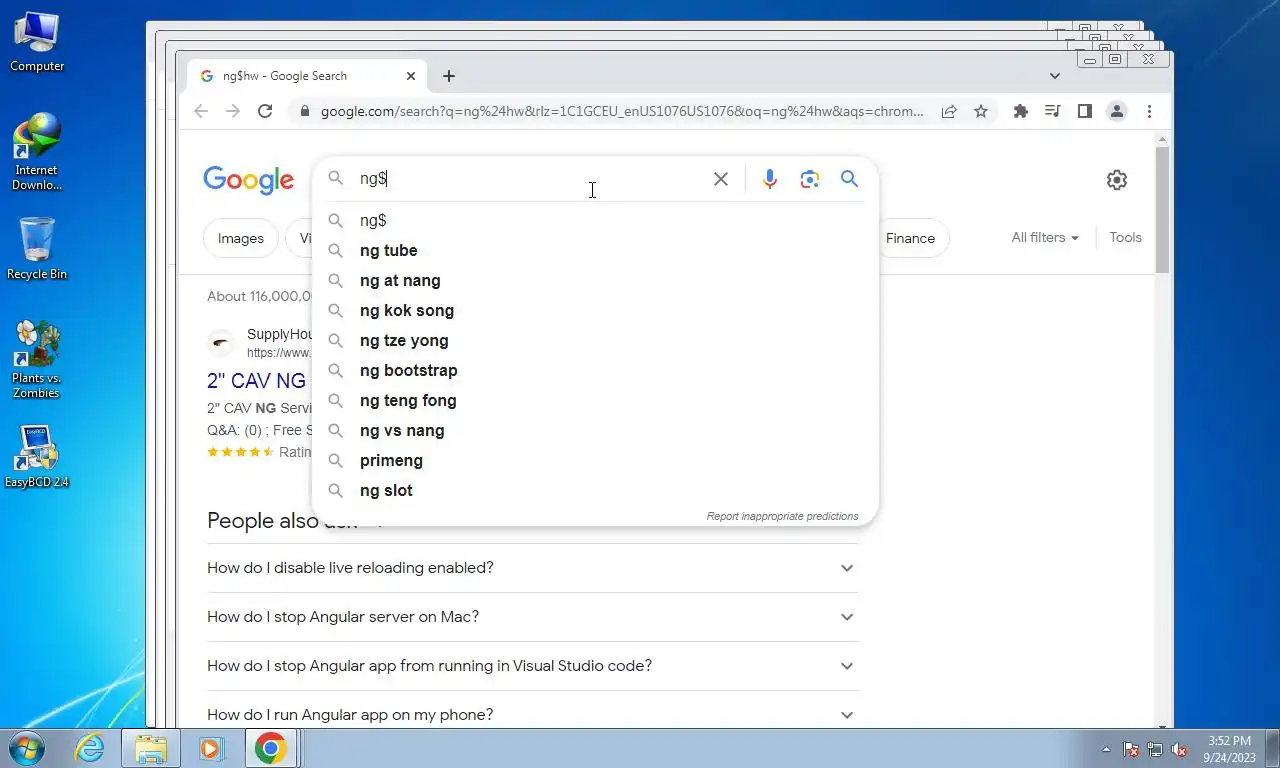Open Action Center flag icon
Screen dimensions: 1280x768
pos(1131,749)
